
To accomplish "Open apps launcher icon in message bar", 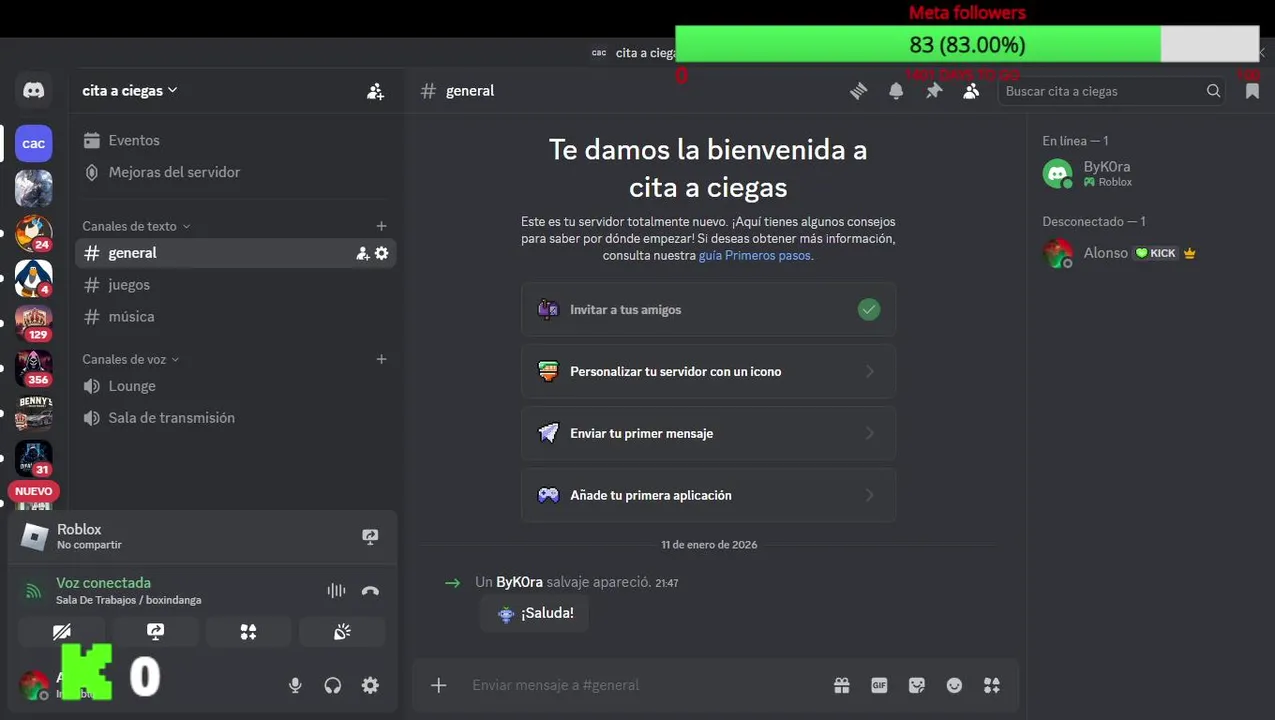I will click(991, 685).
